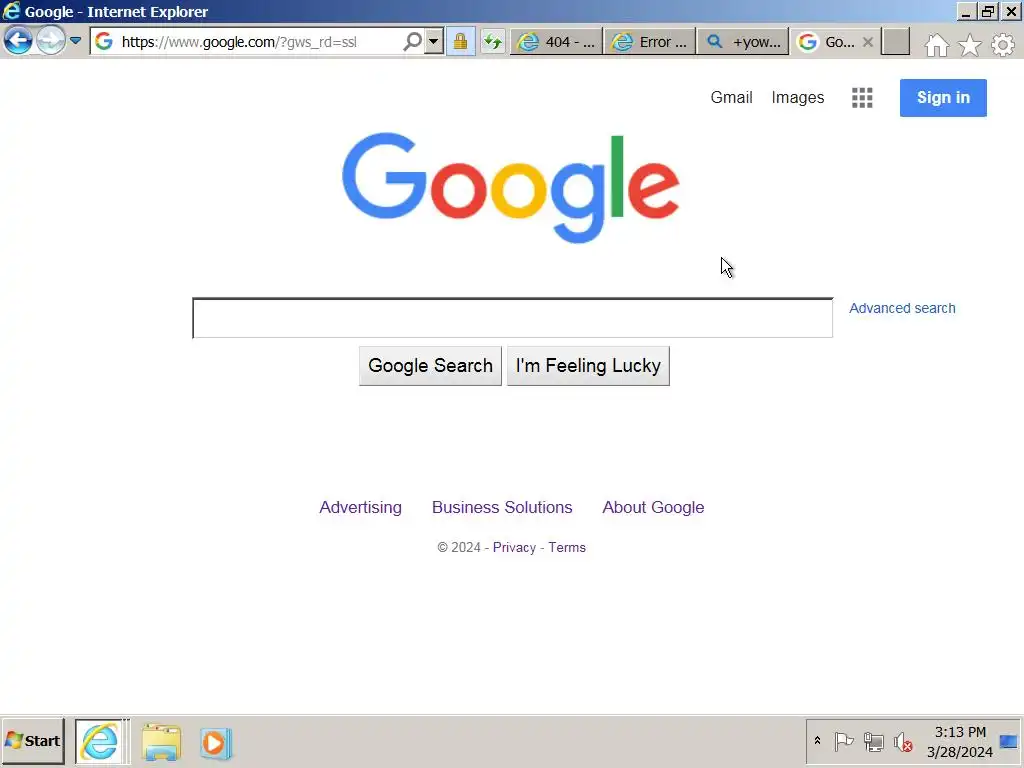Open the Business Solutions link

(x=502, y=507)
